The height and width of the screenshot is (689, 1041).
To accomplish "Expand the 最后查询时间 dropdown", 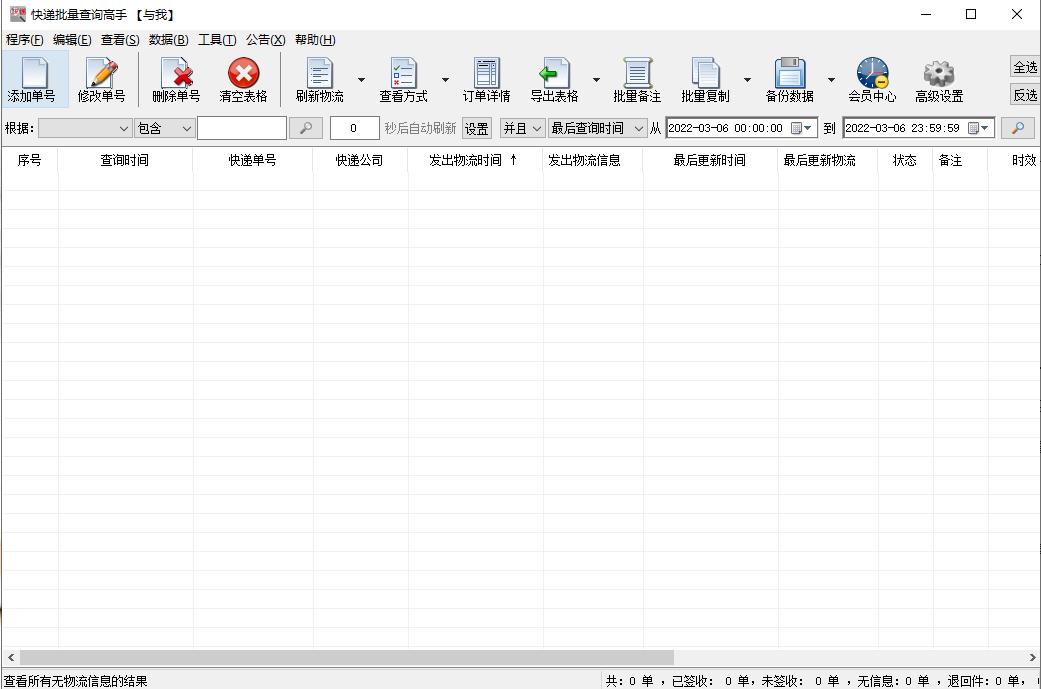I will [x=597, y=128].
